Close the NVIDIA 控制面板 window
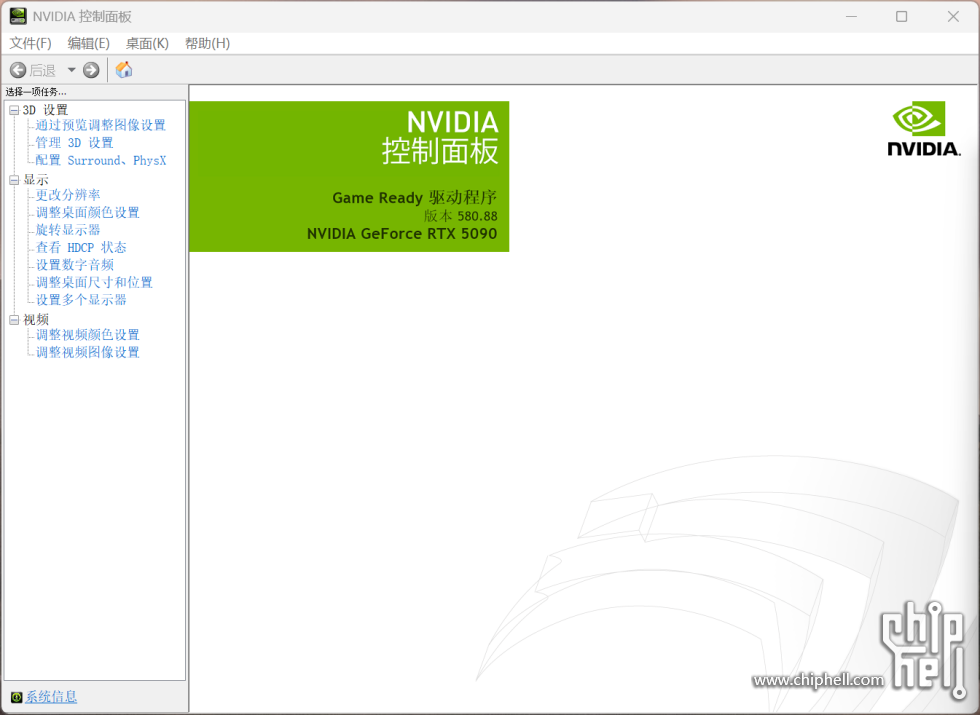This screenshot has height=715, width=980. click(x=952, y=16)
